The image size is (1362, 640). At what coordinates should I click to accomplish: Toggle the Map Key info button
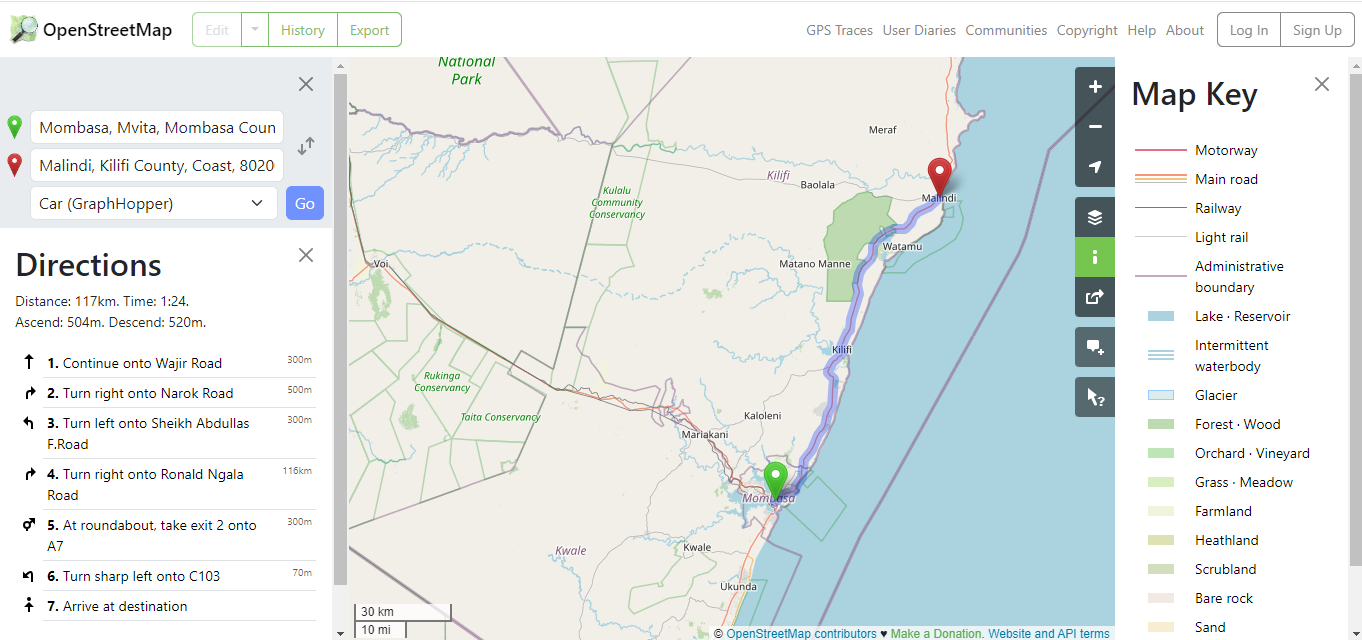(1095, 257)
